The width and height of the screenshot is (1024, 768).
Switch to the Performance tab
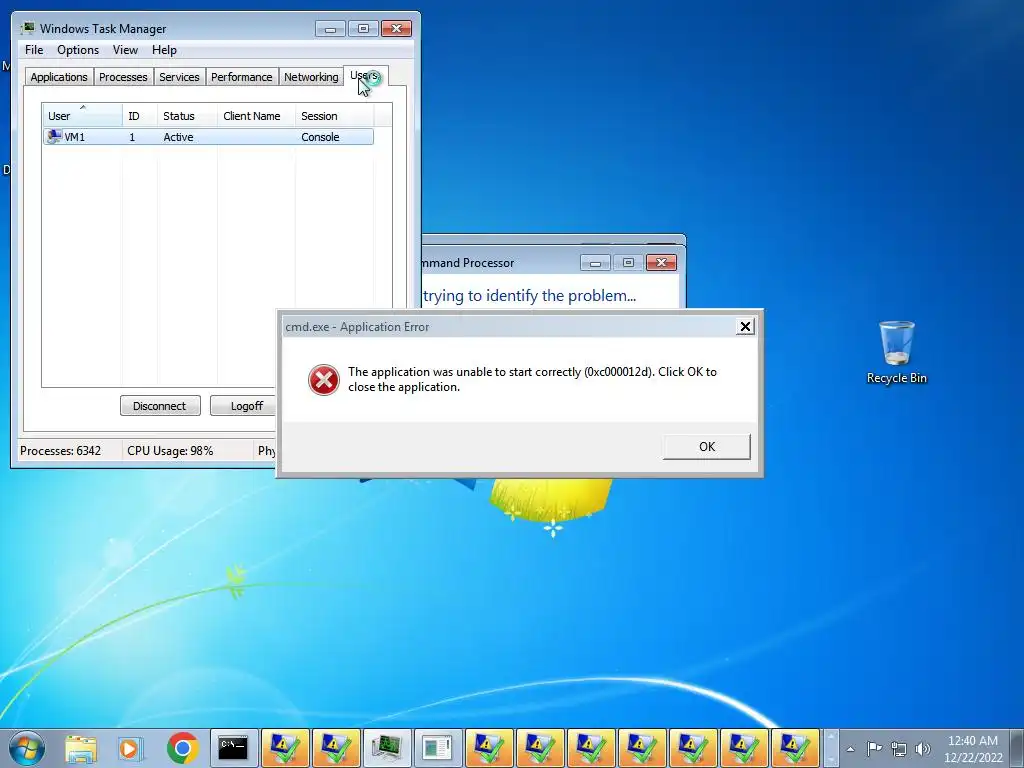[242, 77]
